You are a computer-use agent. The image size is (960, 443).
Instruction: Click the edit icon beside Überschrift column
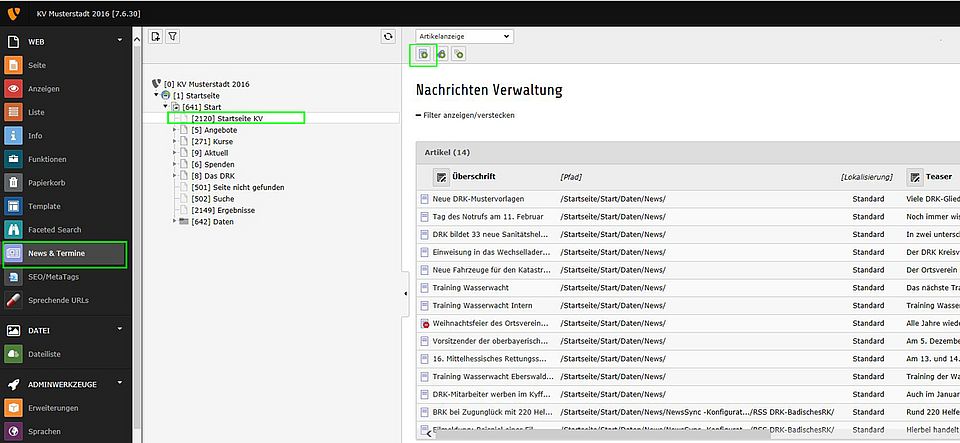tap(441, 176)
